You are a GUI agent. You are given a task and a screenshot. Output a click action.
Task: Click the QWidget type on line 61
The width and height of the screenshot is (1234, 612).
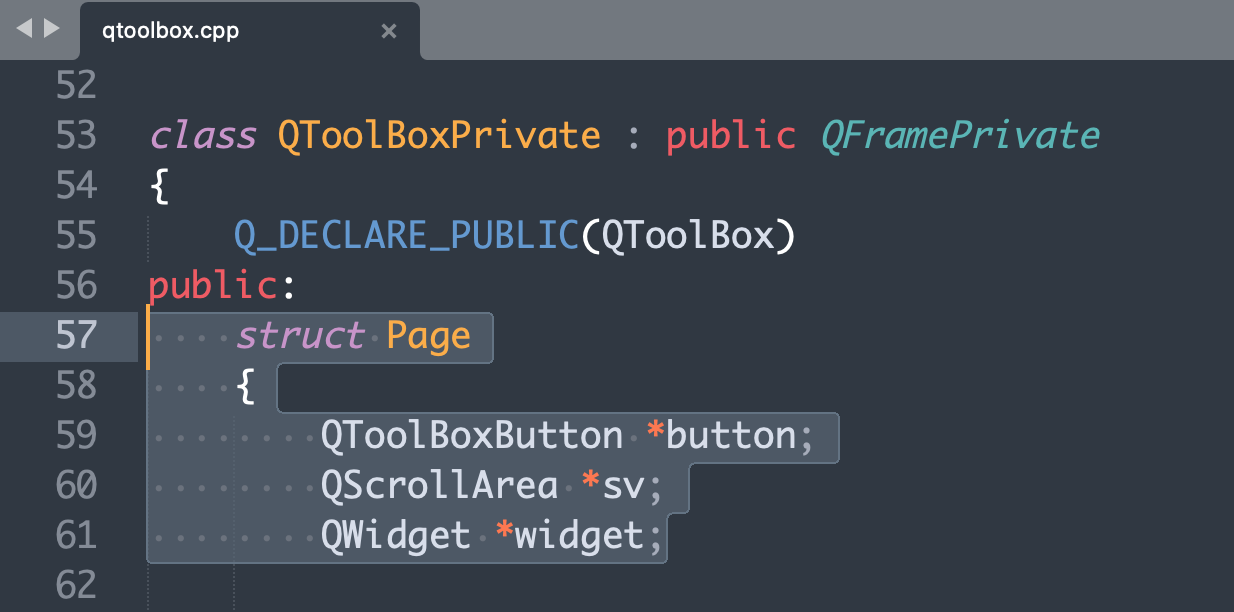pyautogui.click(x=395, y=535)
